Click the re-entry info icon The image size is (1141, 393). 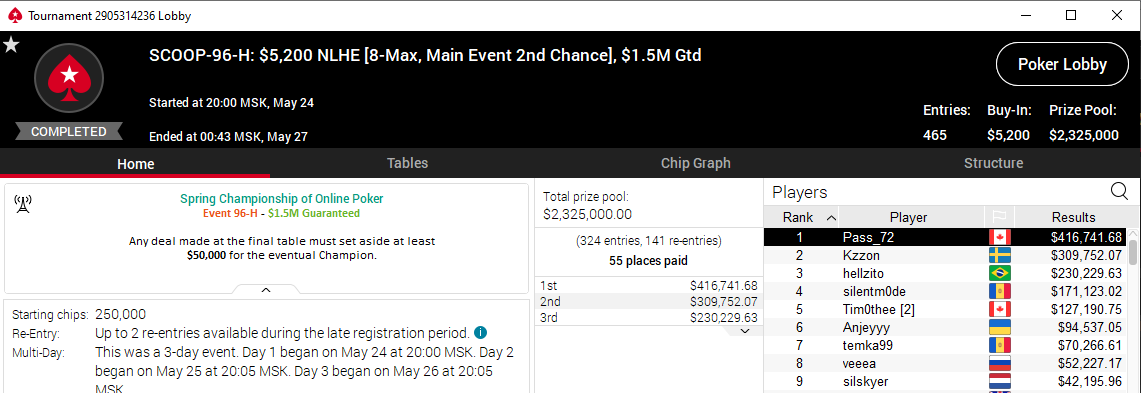coord(480,333)
